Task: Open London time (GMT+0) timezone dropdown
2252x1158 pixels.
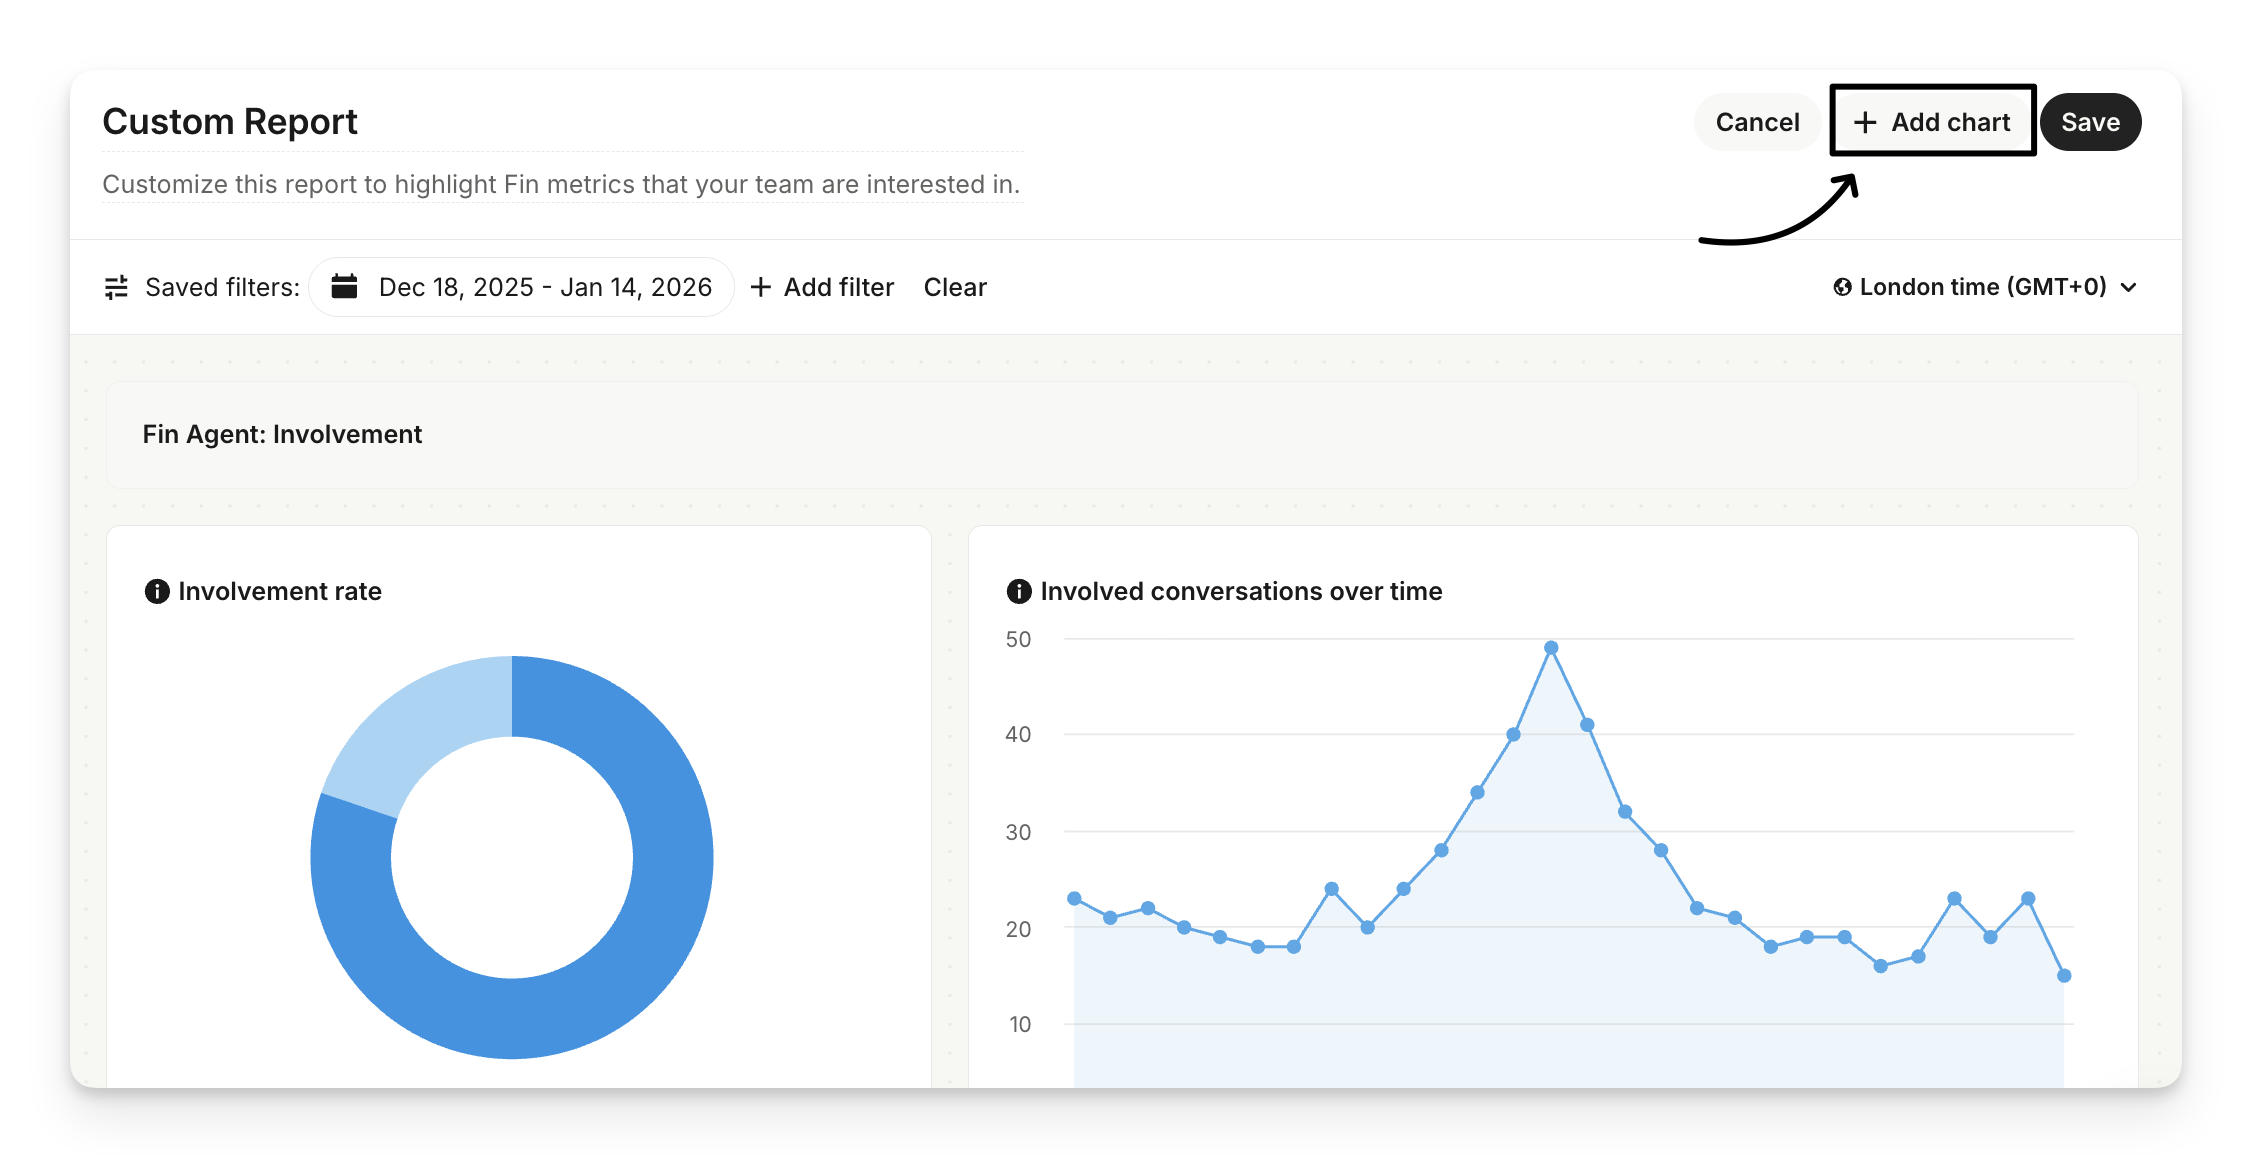Action: [1982, 287]
